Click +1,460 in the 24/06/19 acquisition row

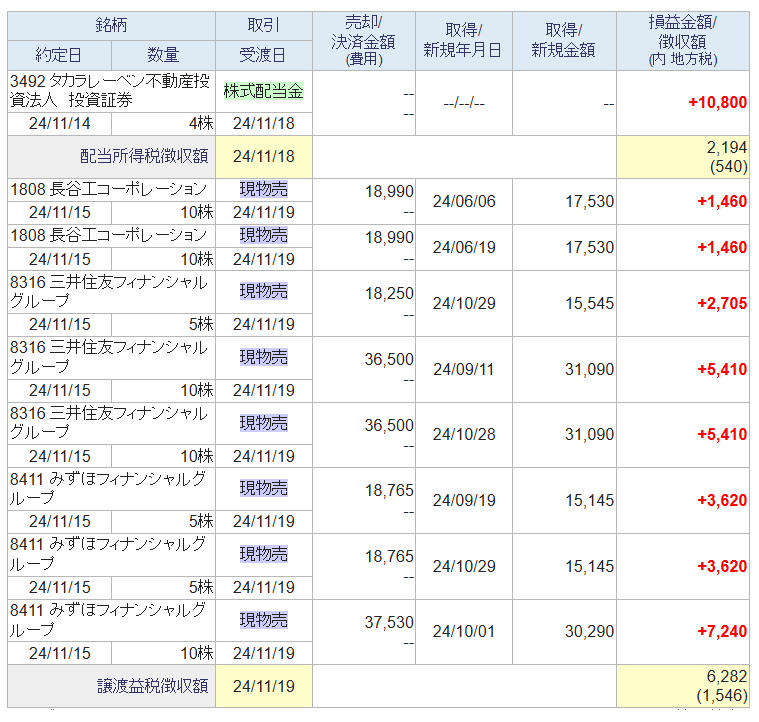tap(722, 247)
